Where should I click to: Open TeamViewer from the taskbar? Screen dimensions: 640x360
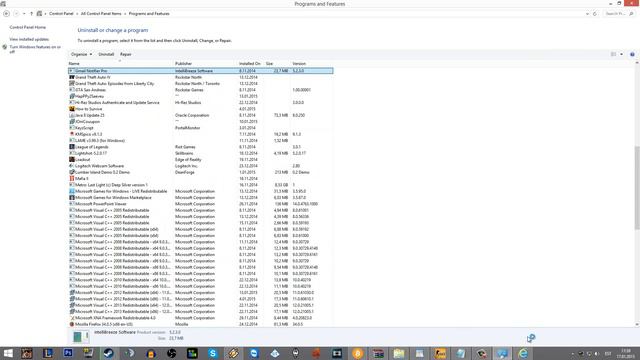pos(254,353)
